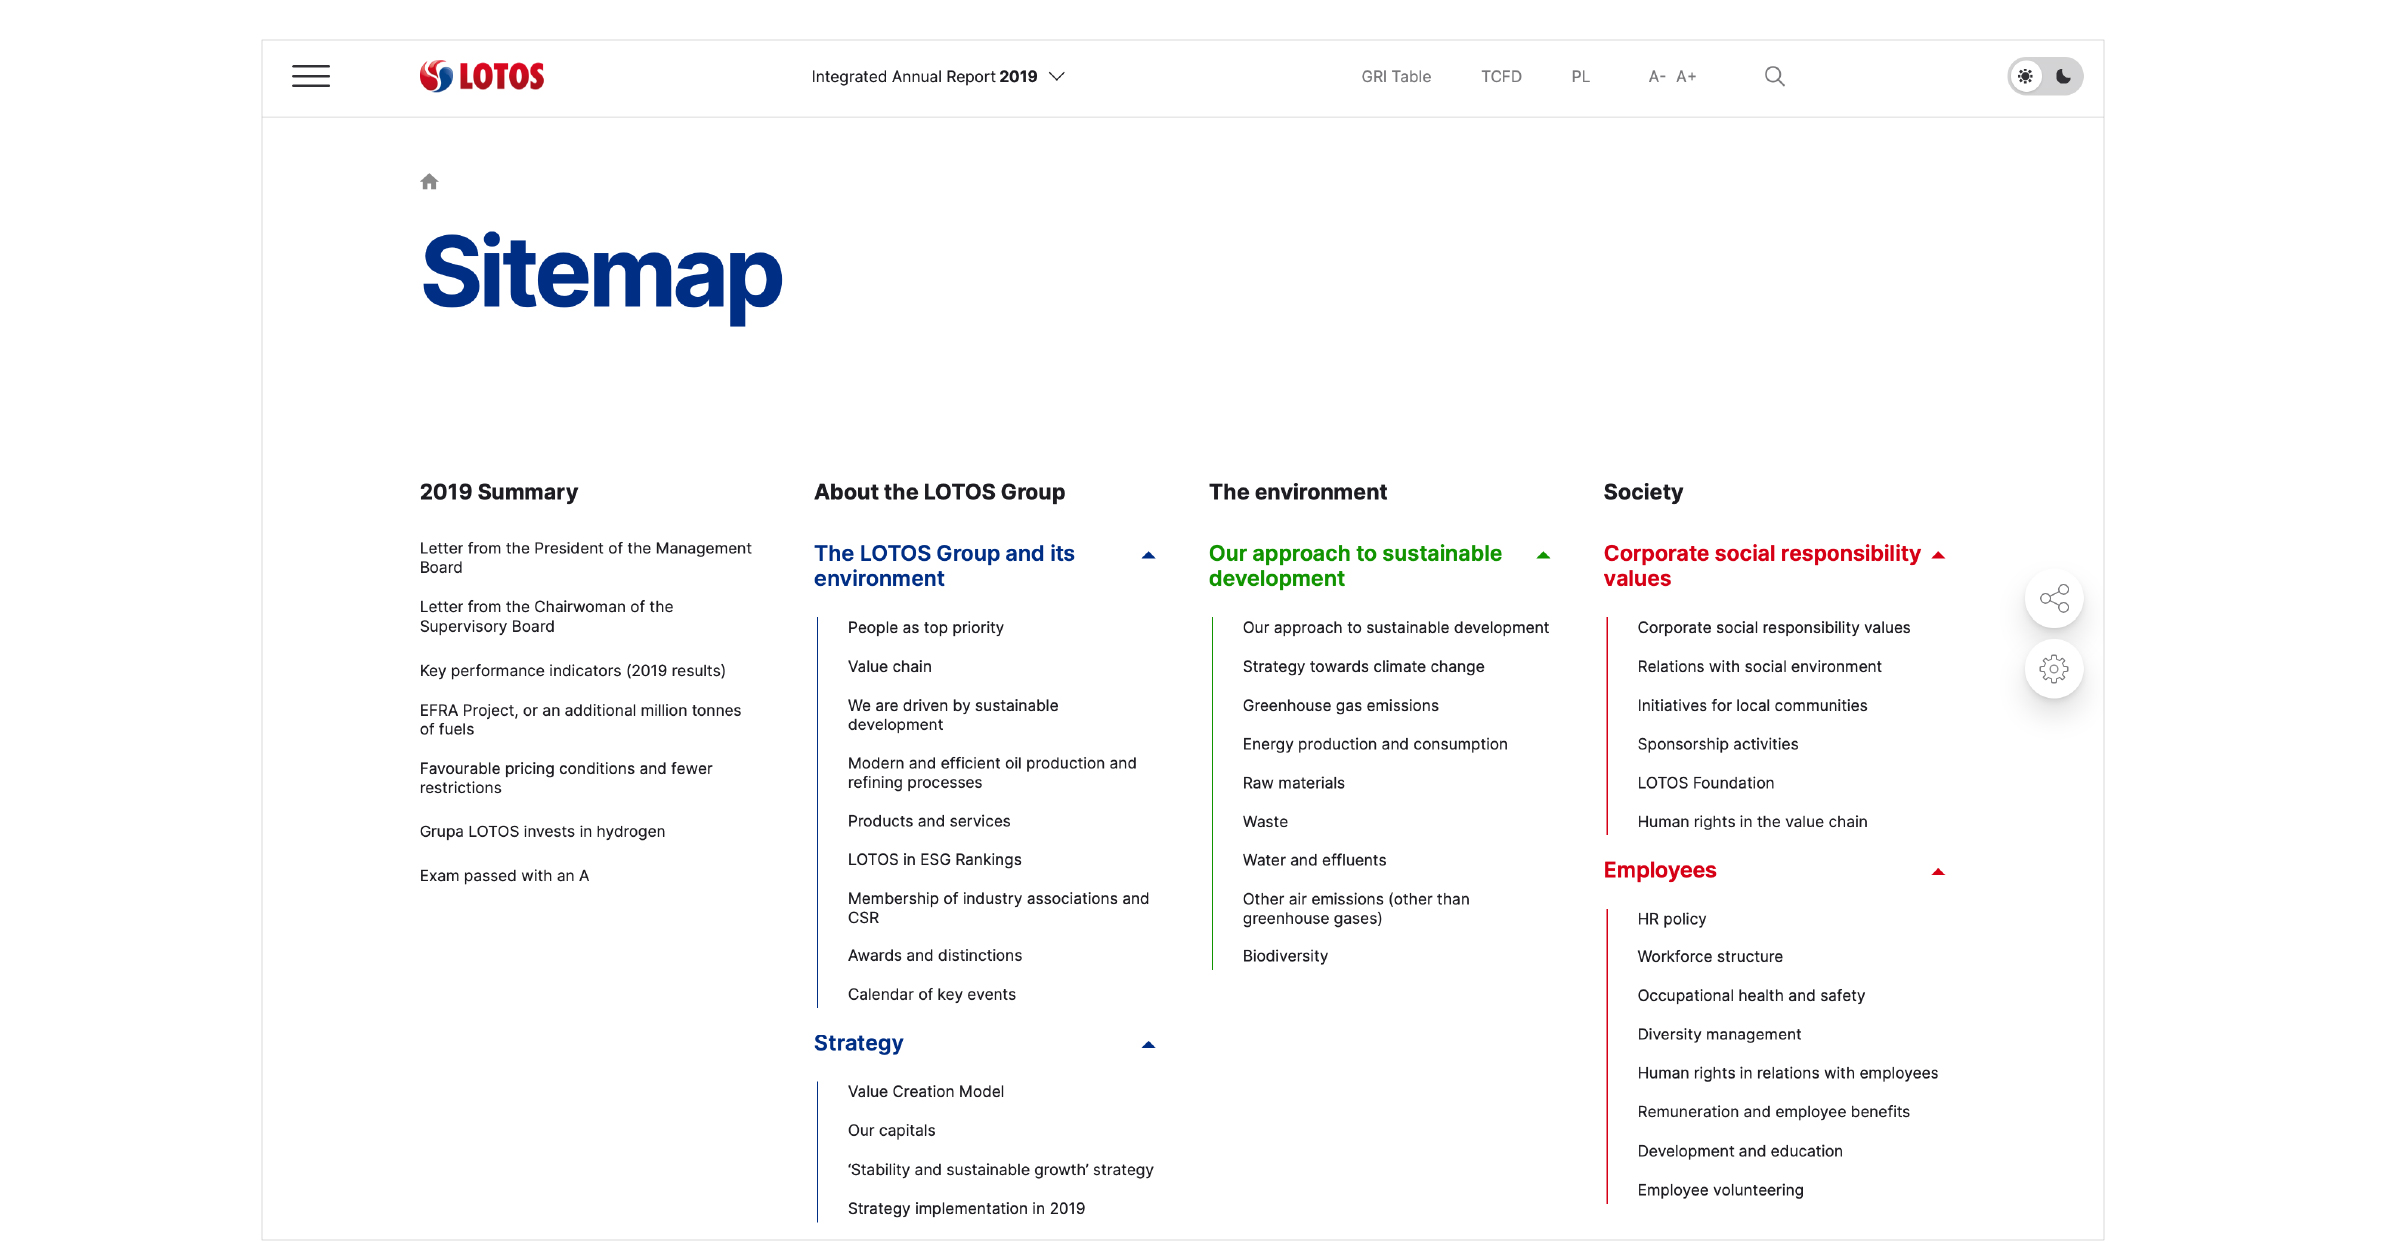
Task: Toggle light/dark mode switch
Action: pyautogui.click(x=2045, y=76)
